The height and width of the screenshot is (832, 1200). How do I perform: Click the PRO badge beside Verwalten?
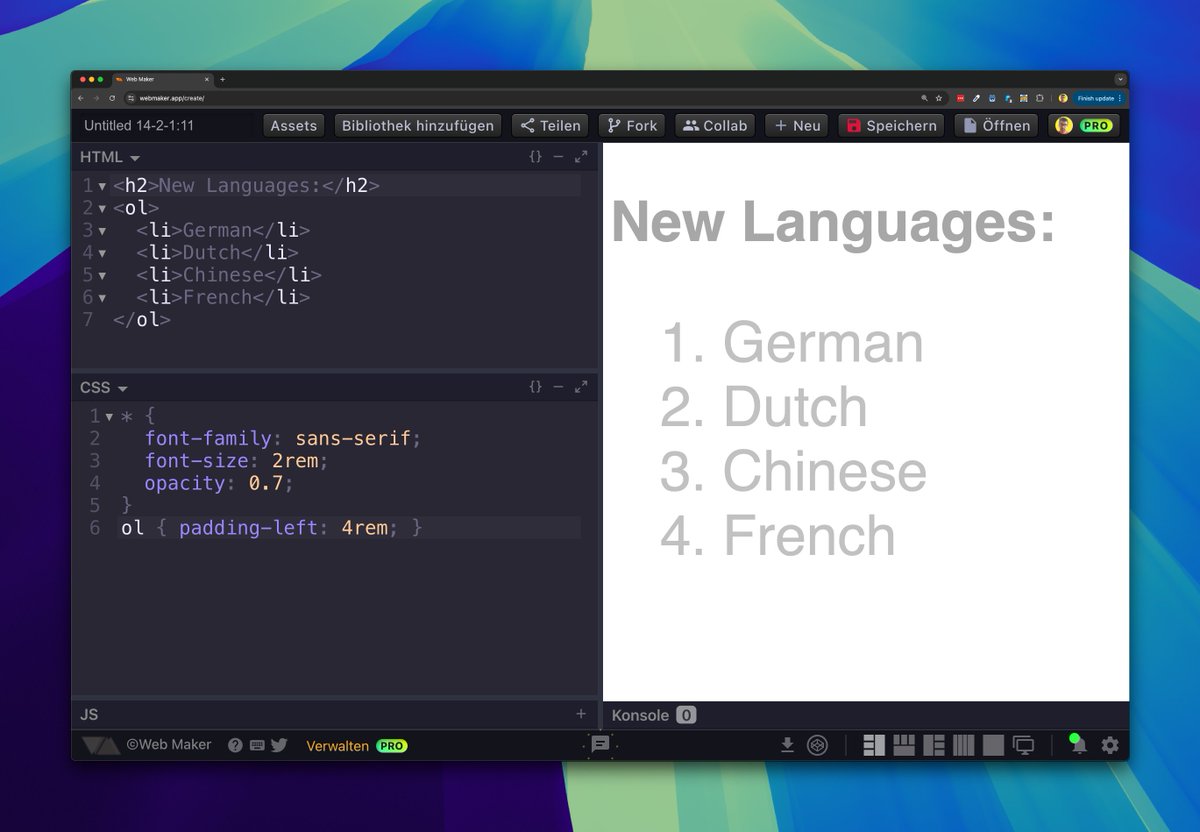click(392, 746)
